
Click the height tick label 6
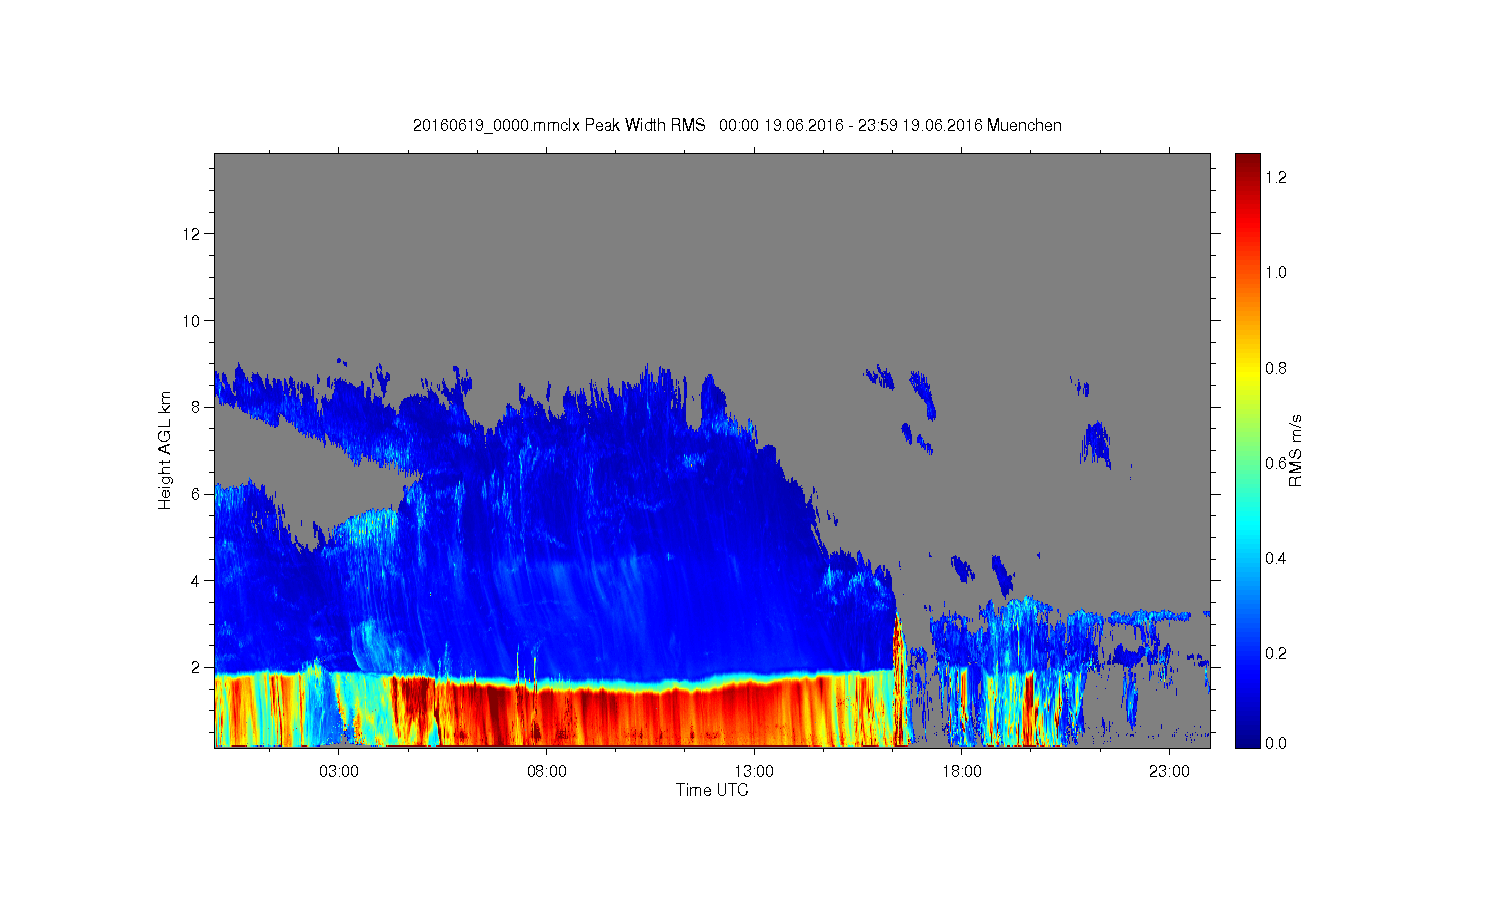tap(196, 494)
